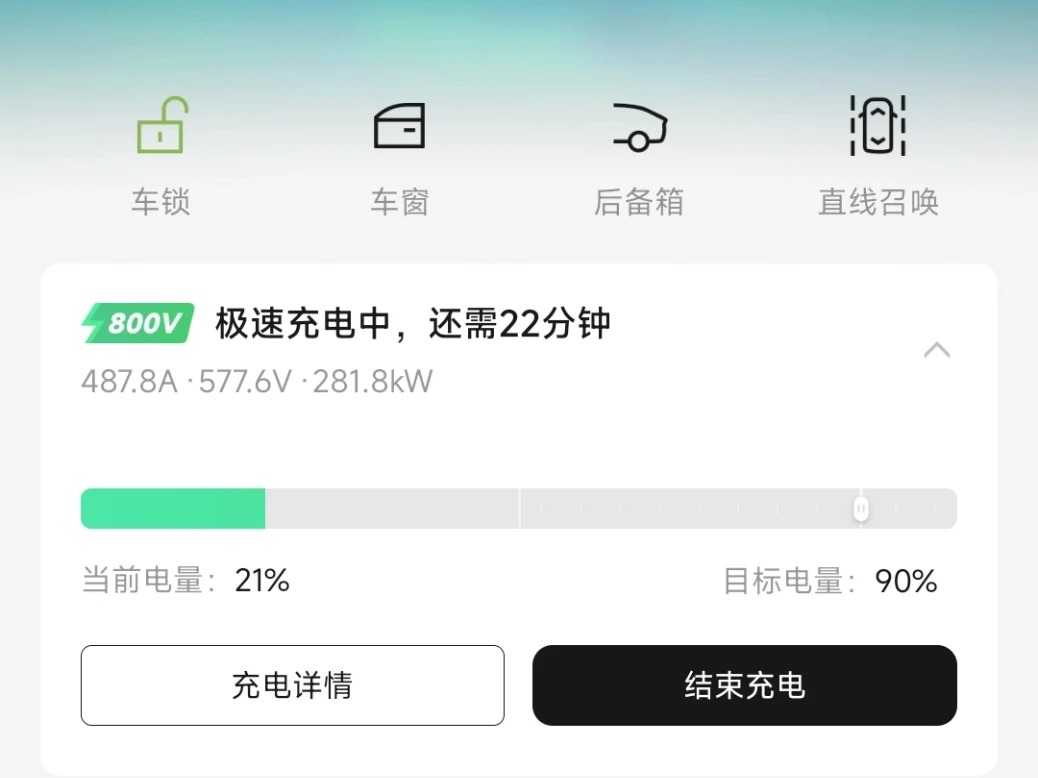
Task: Tap the 目标电量 target level label
Action: pyautogui.click(x=789, y=581)
